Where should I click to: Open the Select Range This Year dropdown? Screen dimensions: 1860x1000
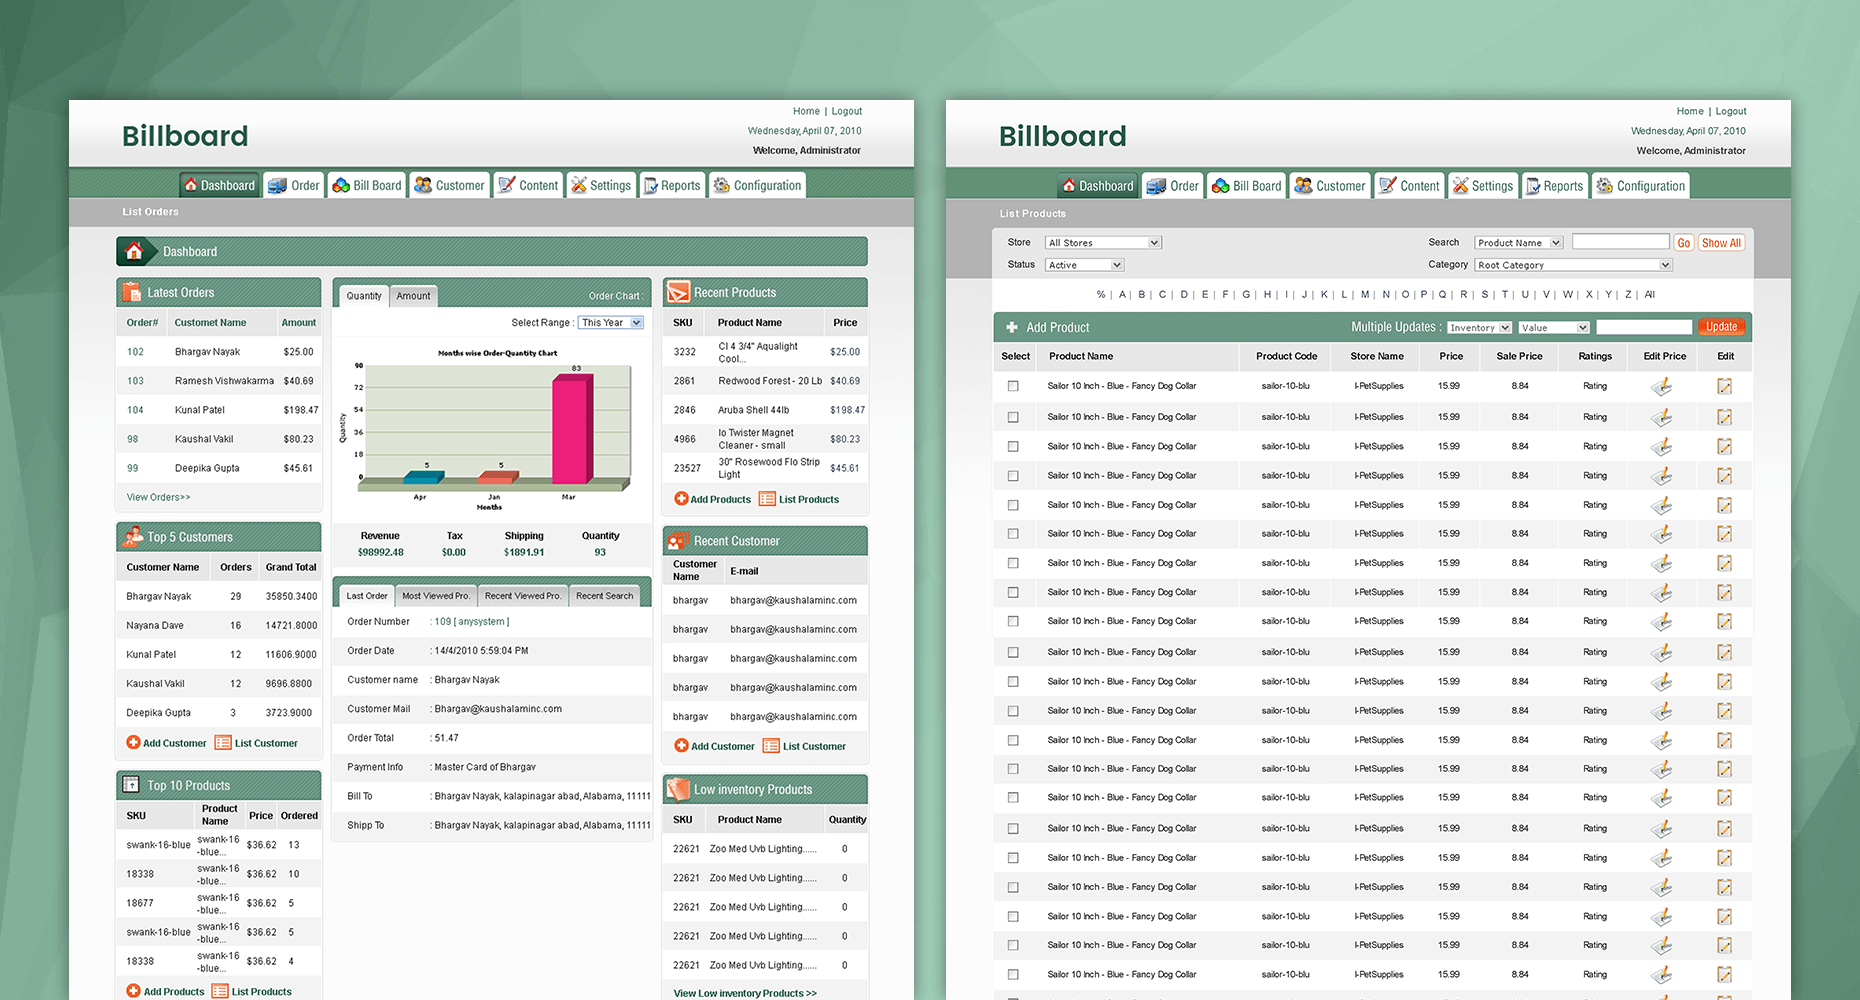pyautogui.click(x=611, y=323)
